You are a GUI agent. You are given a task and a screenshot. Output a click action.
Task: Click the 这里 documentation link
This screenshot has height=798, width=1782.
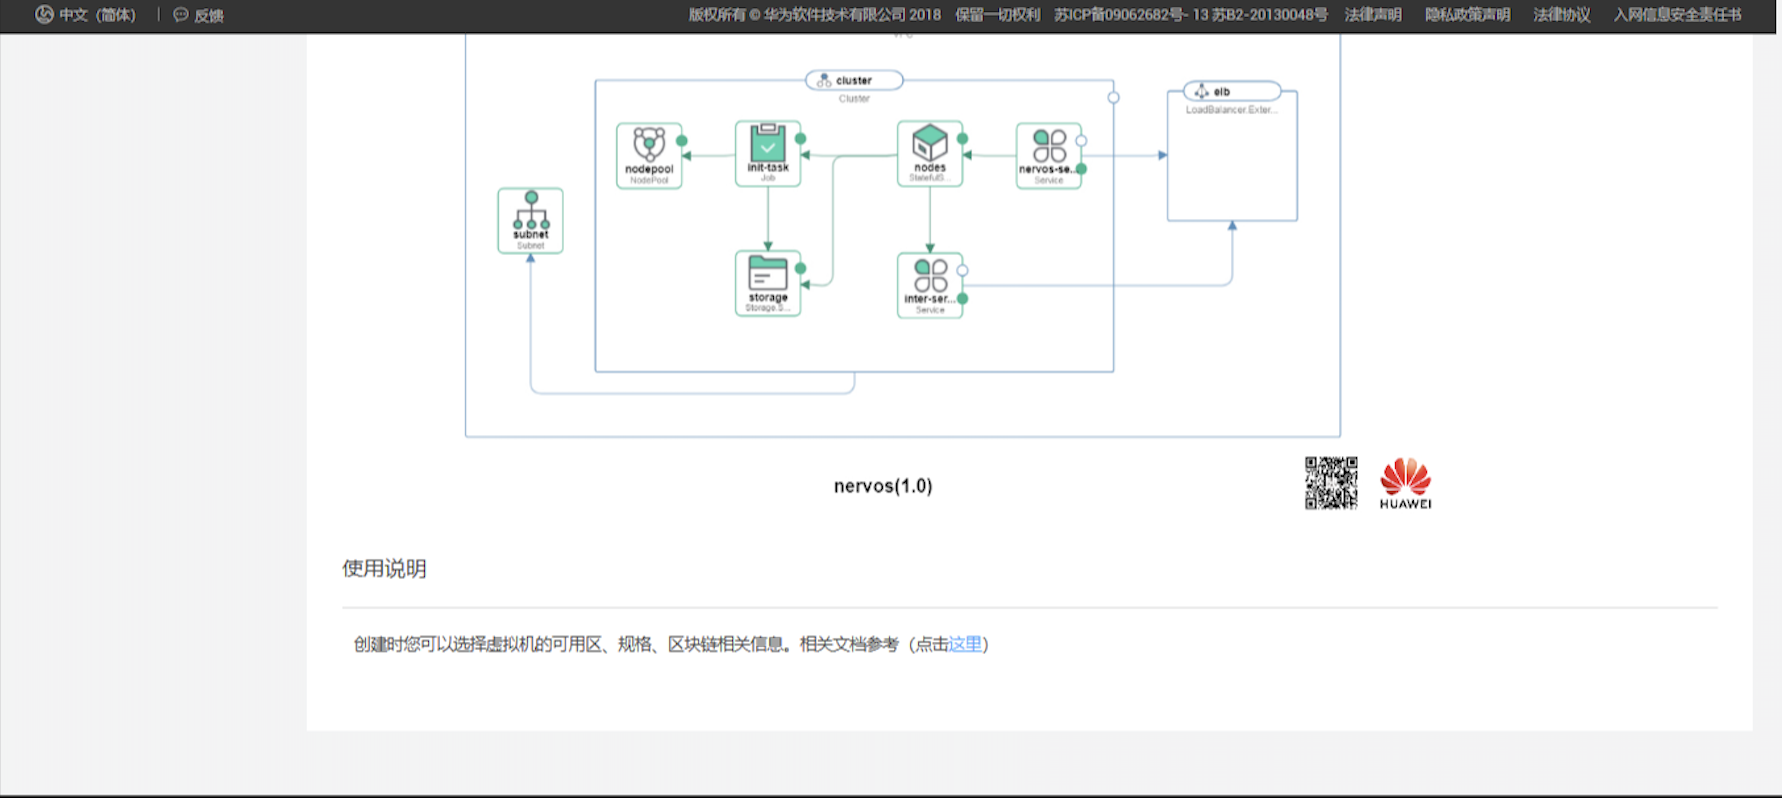pos(965,644)
